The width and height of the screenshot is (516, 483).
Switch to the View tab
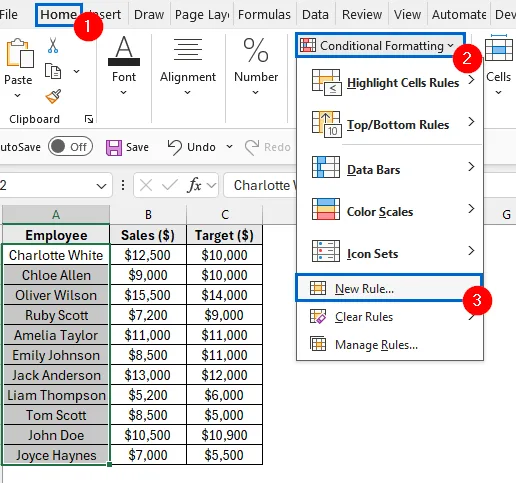coord(407,15)
